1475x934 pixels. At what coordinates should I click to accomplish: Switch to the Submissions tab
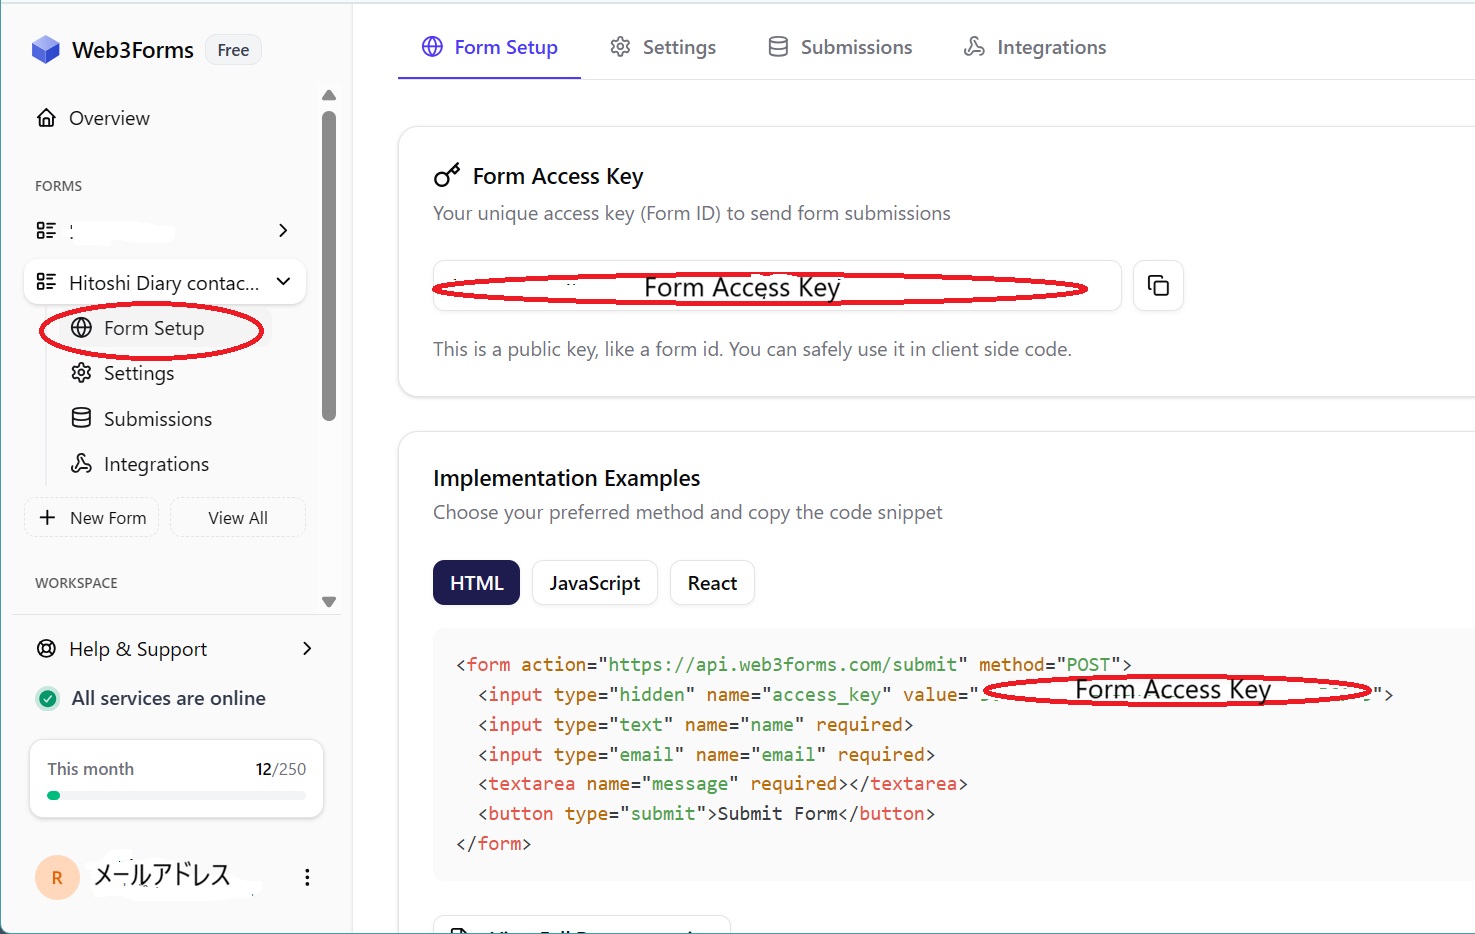[x=840, y=47]
